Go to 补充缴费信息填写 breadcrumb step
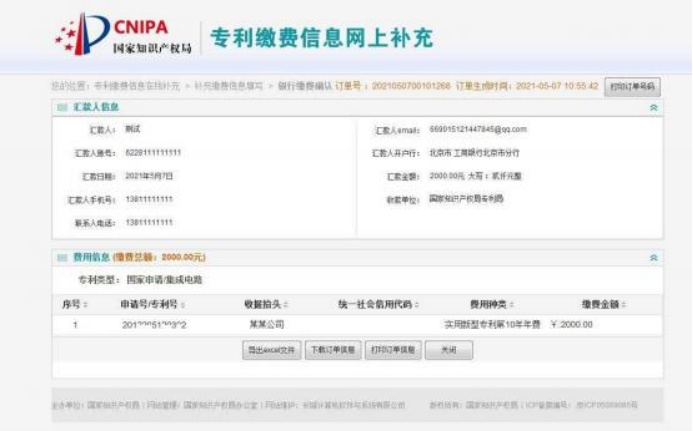The height and width of the screenshot is (431, 693). (230, 87)
